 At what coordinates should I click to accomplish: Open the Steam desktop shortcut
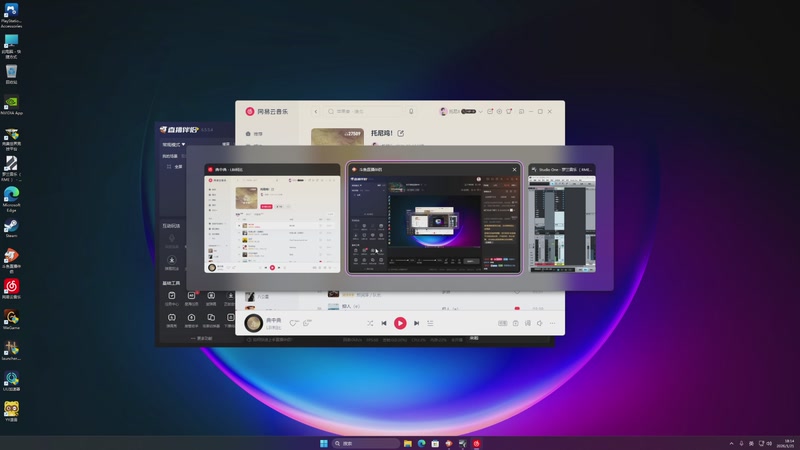pos(11,228)
